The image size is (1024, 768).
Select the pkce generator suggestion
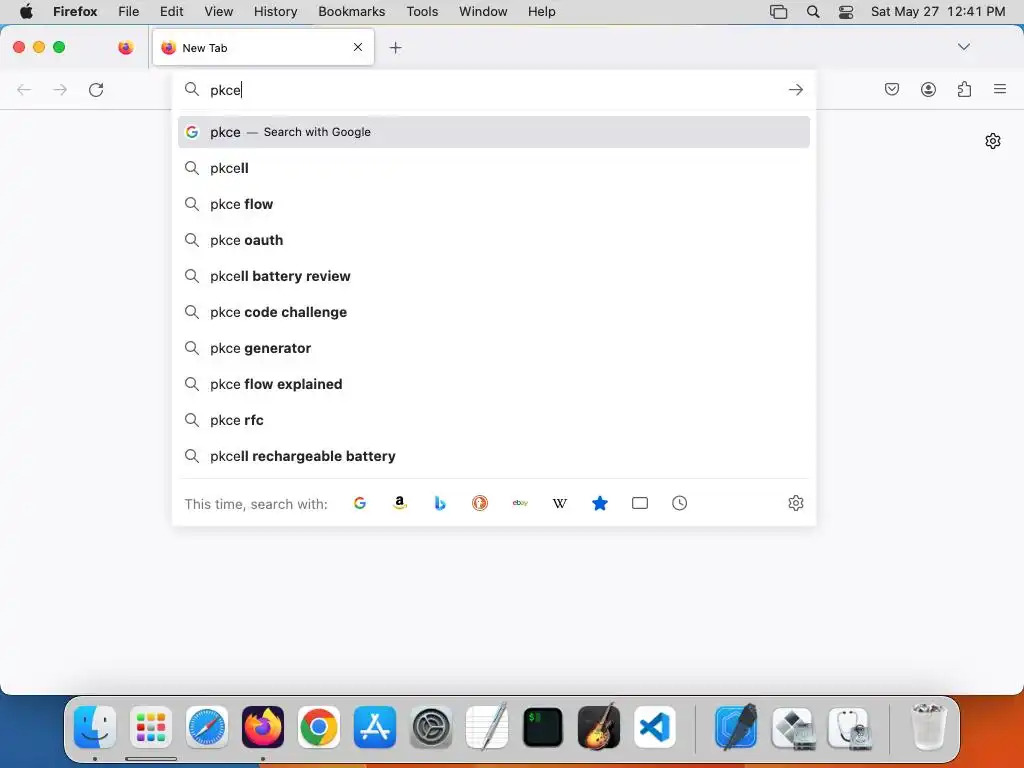tap(494, 347)
